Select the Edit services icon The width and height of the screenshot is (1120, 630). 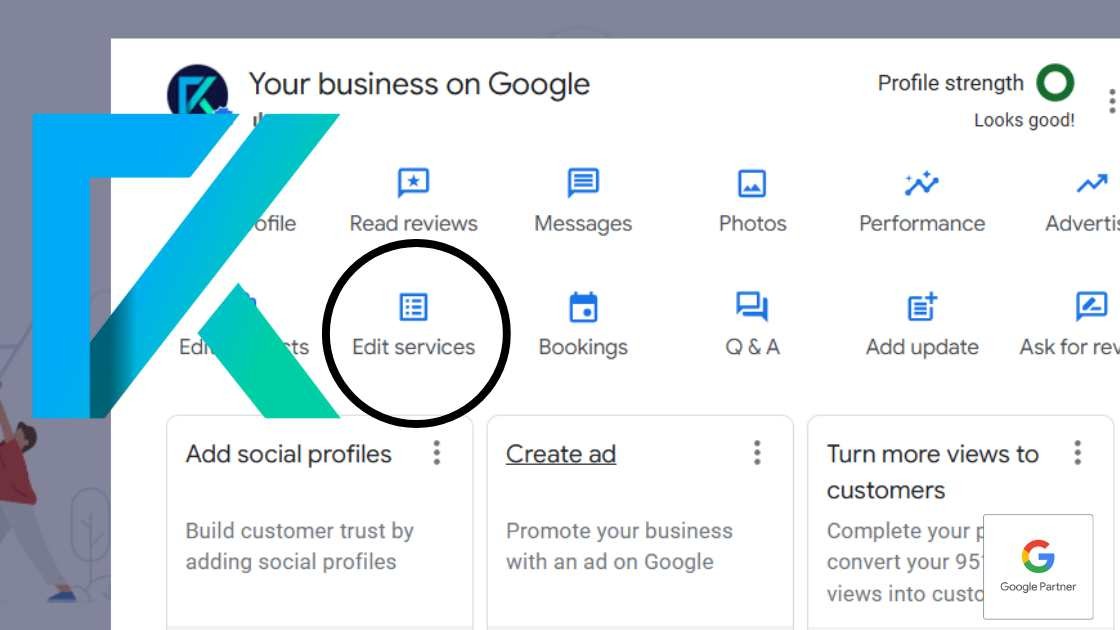[413, 307]
